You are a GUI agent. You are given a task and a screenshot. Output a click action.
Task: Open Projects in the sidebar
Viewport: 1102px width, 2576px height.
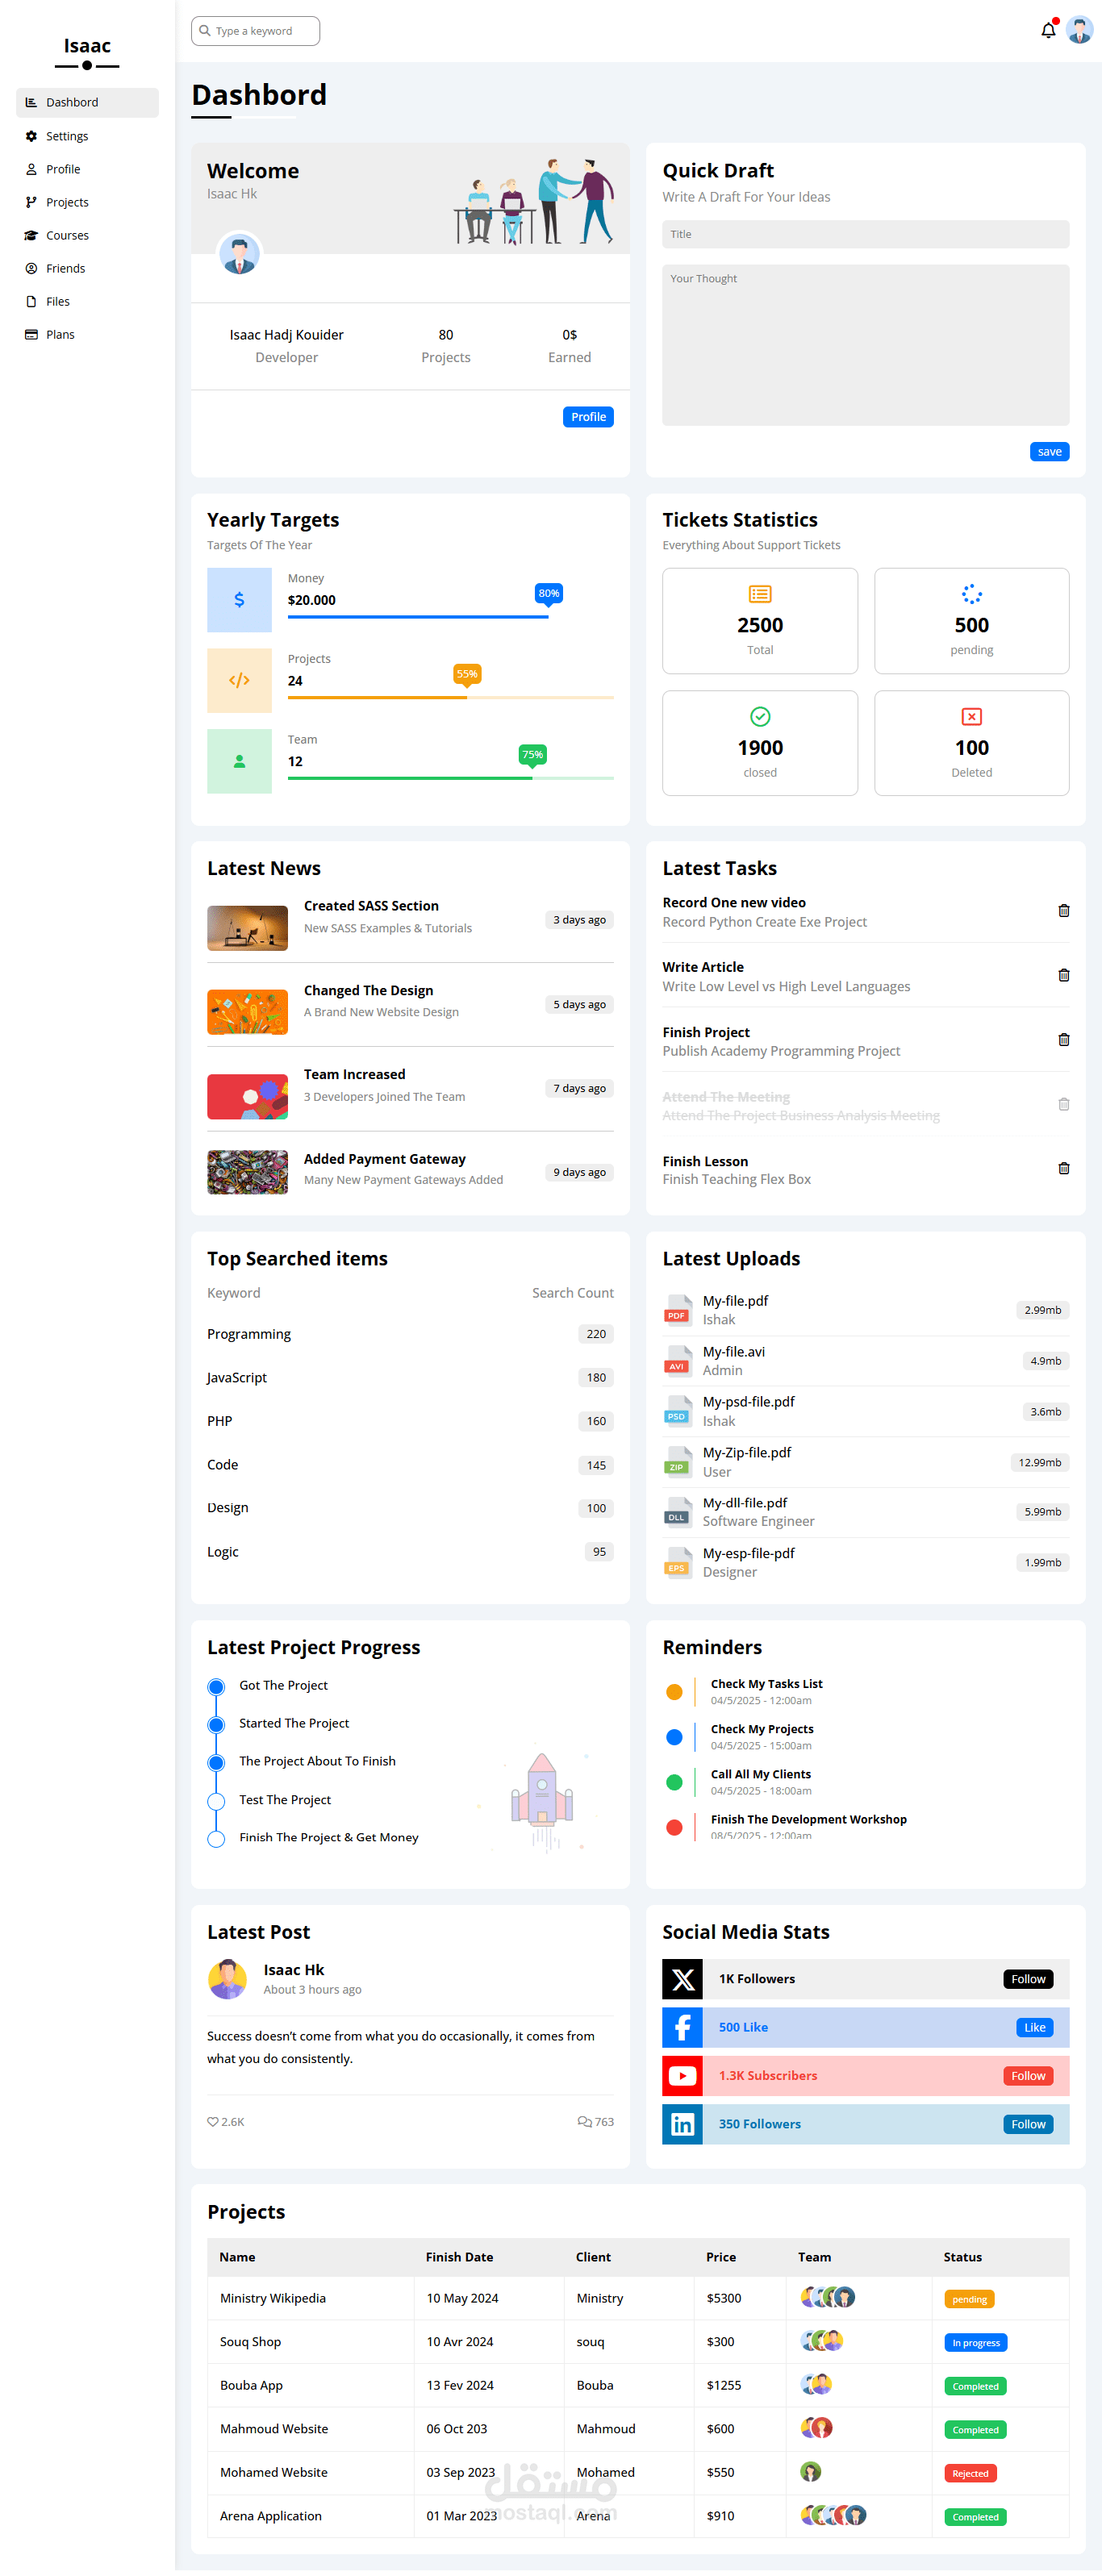[87, 202]
